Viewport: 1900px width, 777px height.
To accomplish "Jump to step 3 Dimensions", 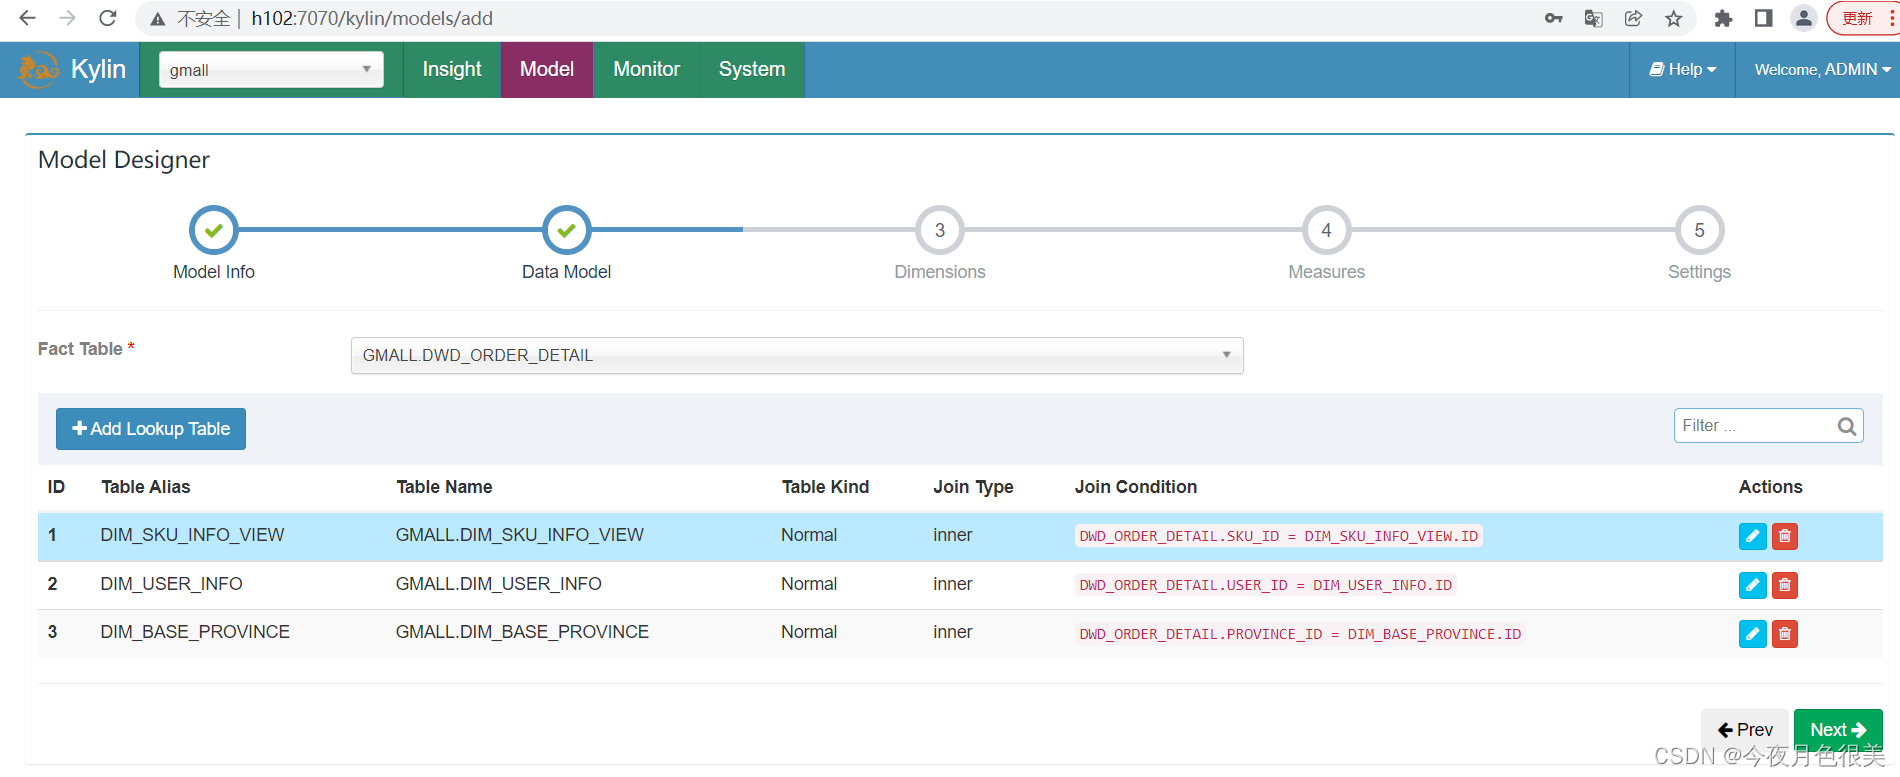I will pyautogui.click(x=940, y=230).
